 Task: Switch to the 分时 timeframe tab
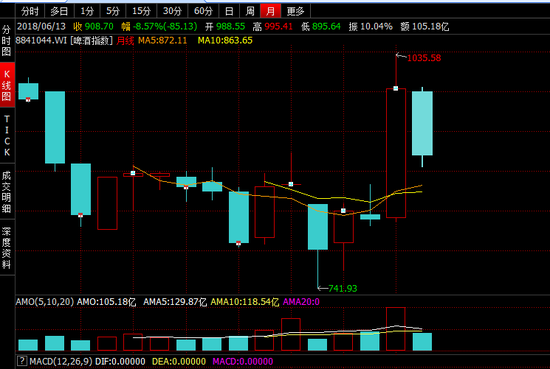[x=30, y=11]
